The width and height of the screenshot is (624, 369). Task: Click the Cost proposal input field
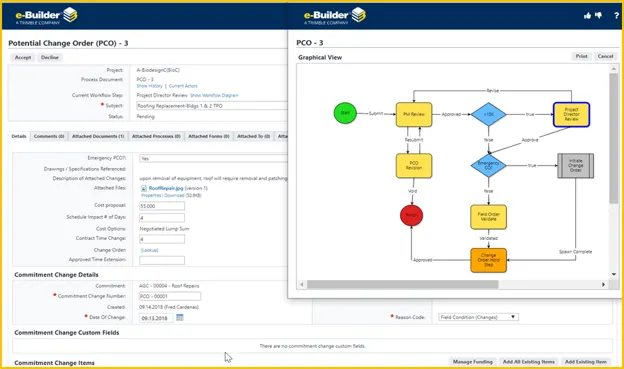[162, 206]
